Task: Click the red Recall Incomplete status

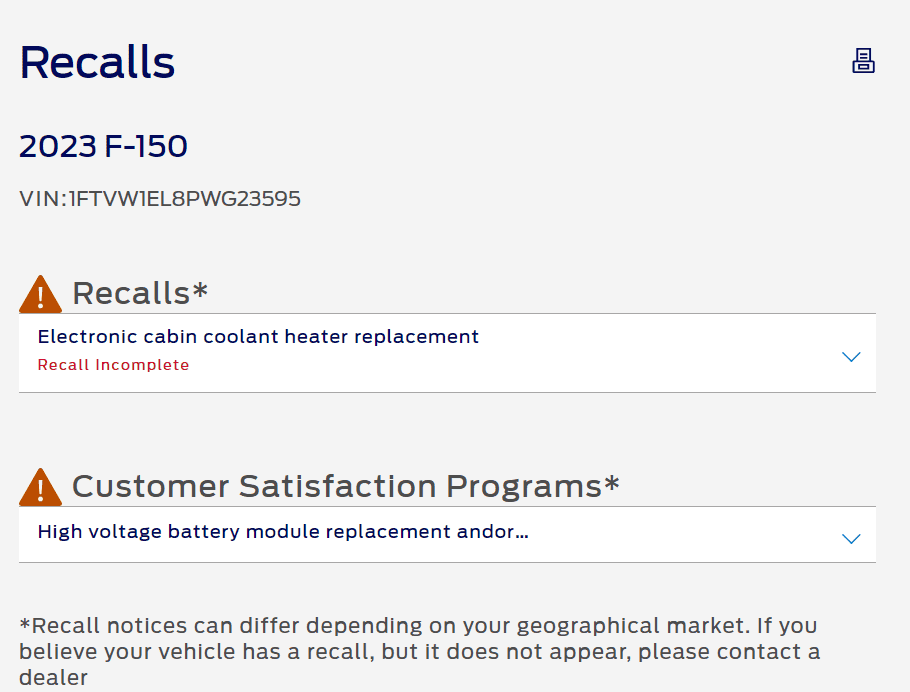Action: pos(113,365)
